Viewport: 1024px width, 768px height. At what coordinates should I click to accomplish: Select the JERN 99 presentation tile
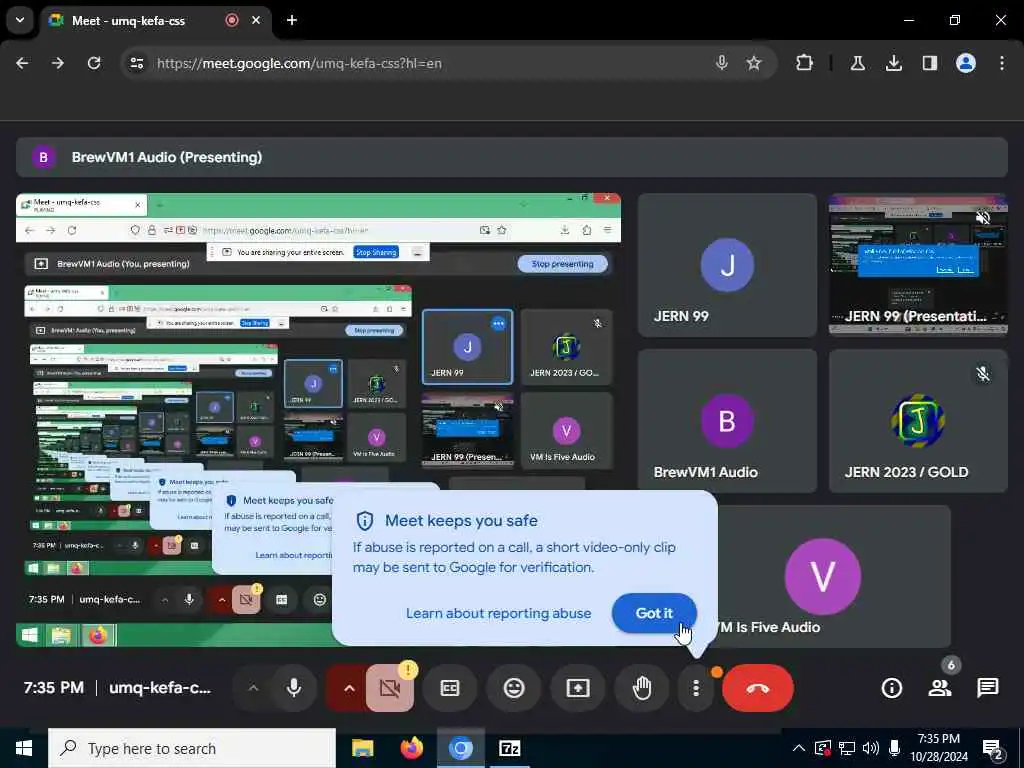[918, 264]
